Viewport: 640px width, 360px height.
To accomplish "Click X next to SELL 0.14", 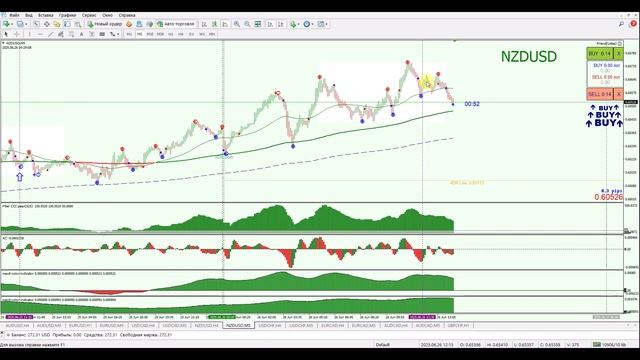I will [x=619, y=94].
